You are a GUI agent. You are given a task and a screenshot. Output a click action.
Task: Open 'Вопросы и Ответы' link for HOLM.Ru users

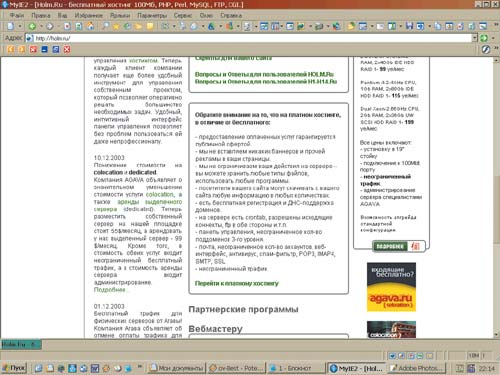pos(264,74)
